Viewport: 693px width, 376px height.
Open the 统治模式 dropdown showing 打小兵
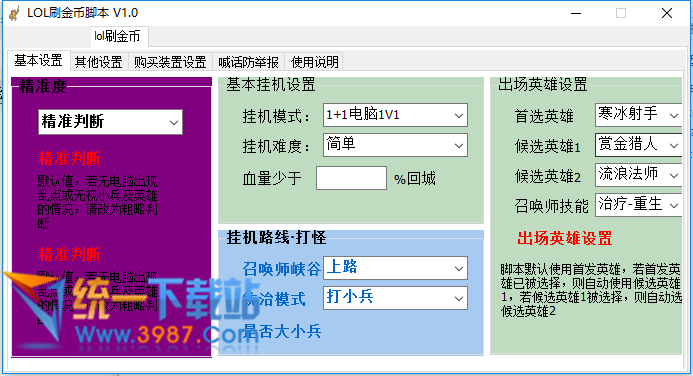pyautogui.click(x=395, y=298)
